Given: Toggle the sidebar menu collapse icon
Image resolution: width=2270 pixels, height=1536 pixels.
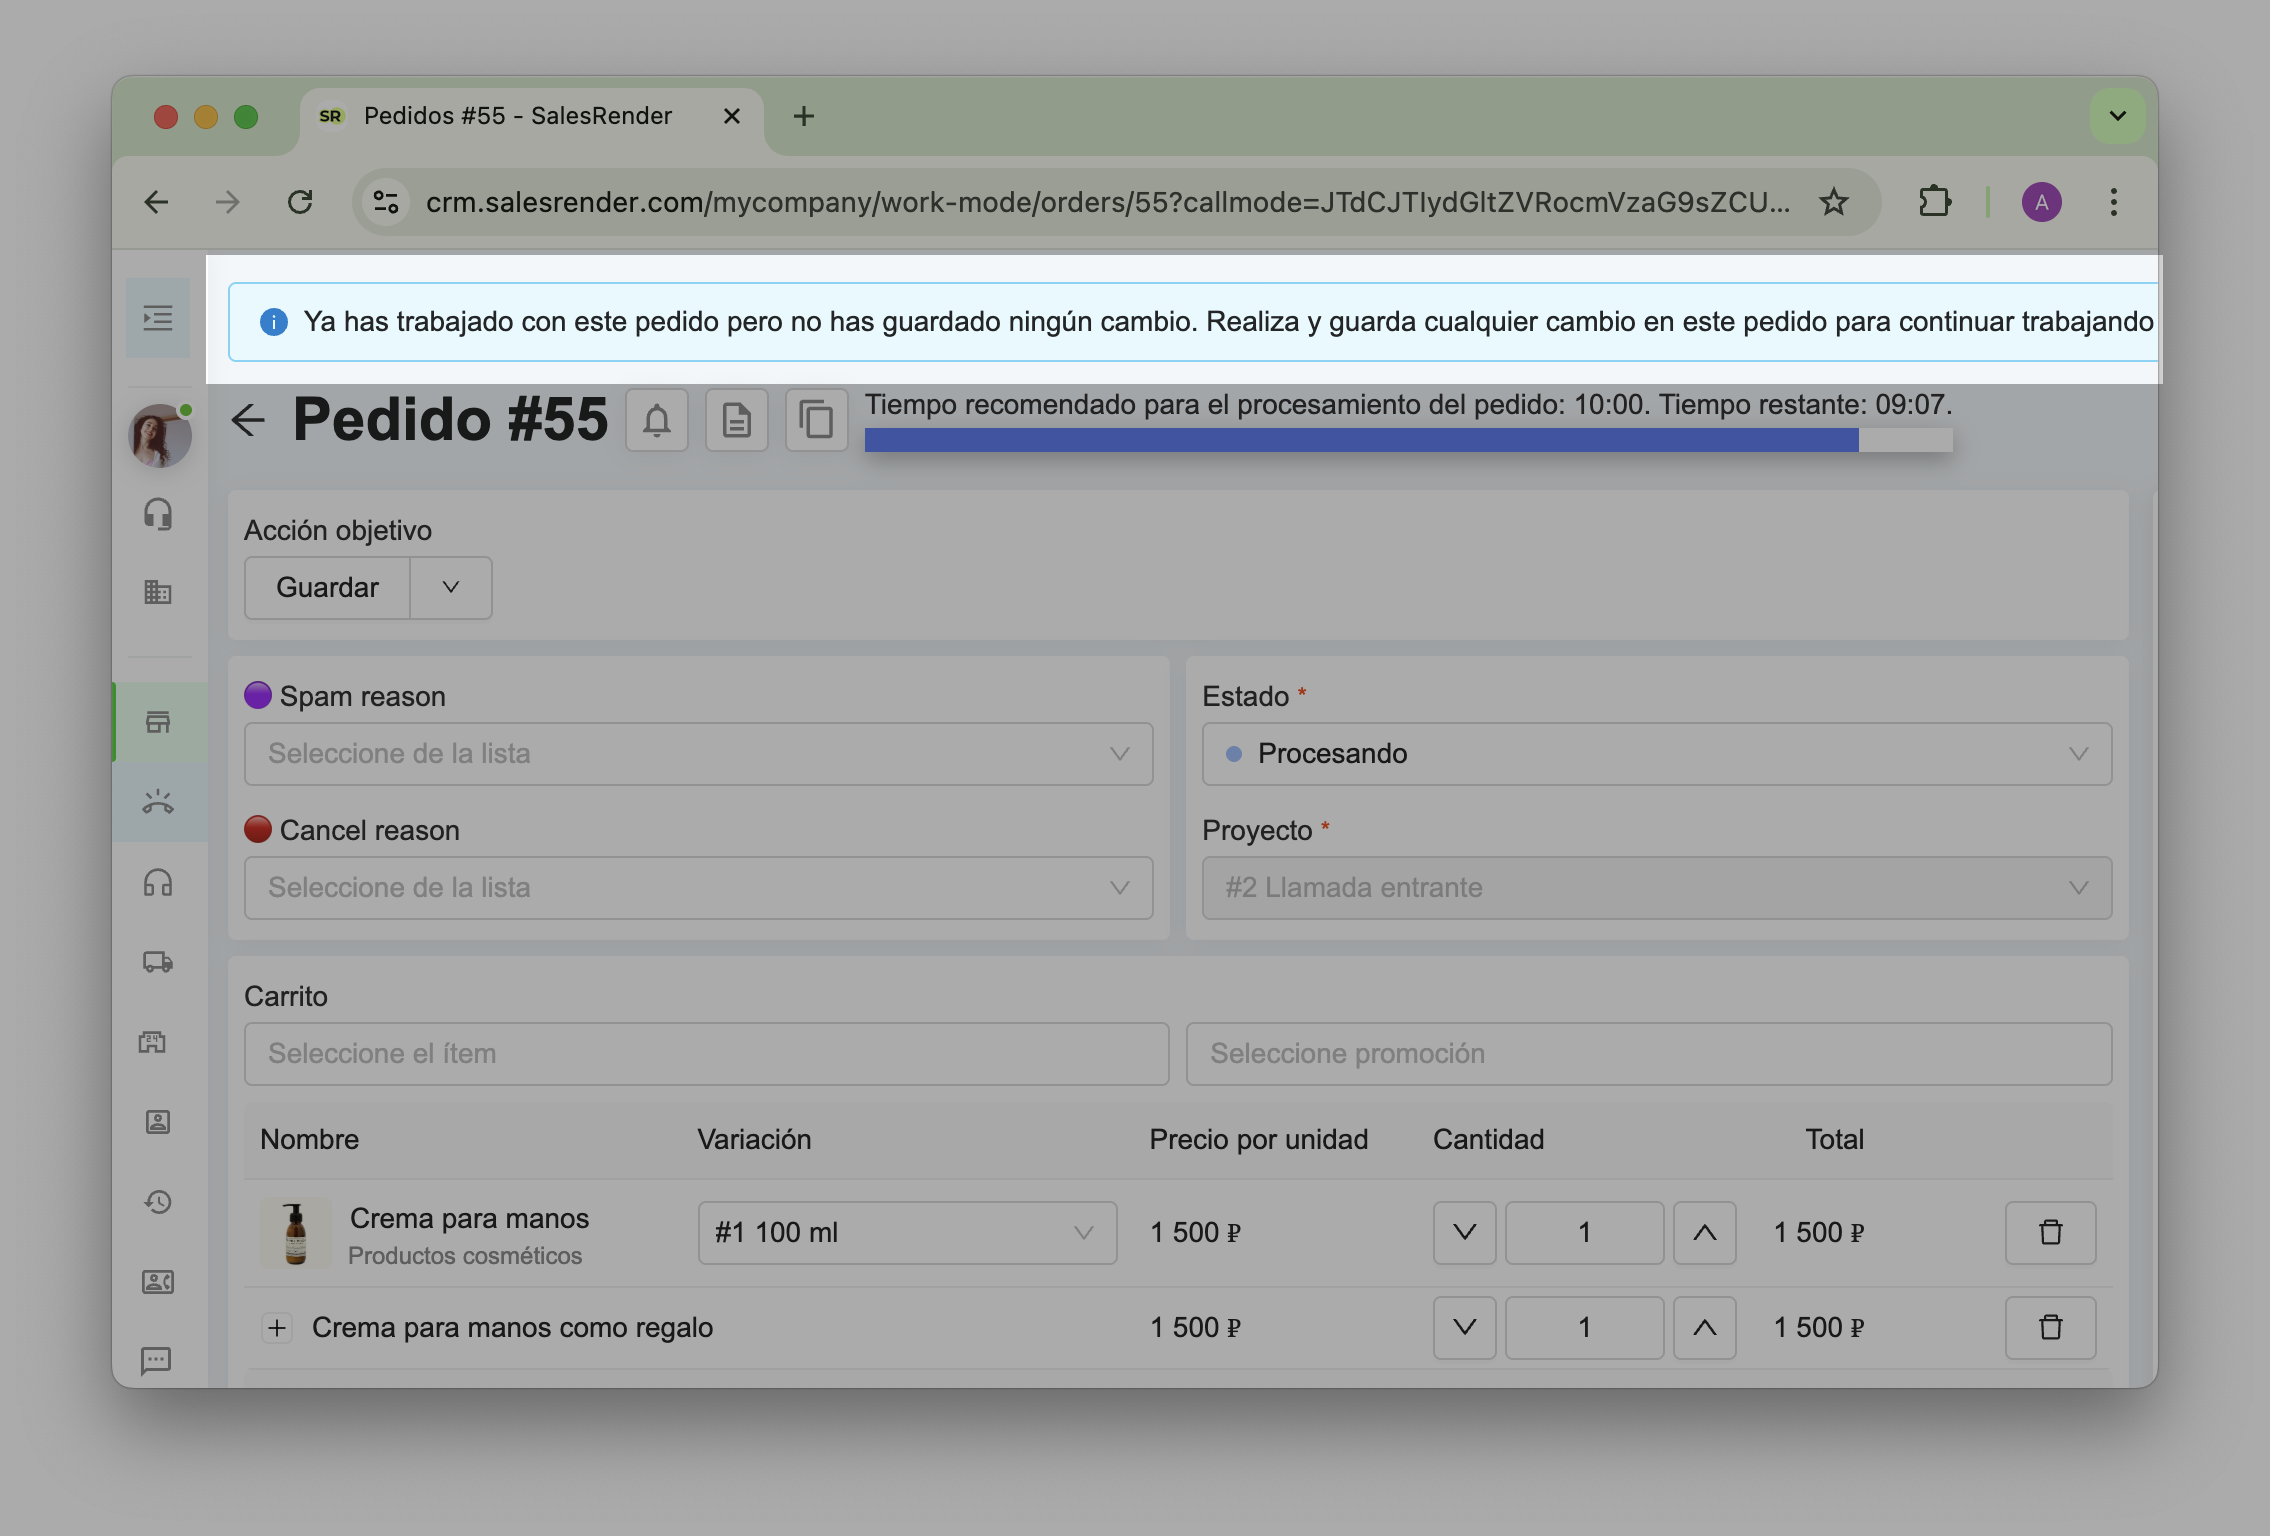Looking at the screenshot, I should point(158,318).
